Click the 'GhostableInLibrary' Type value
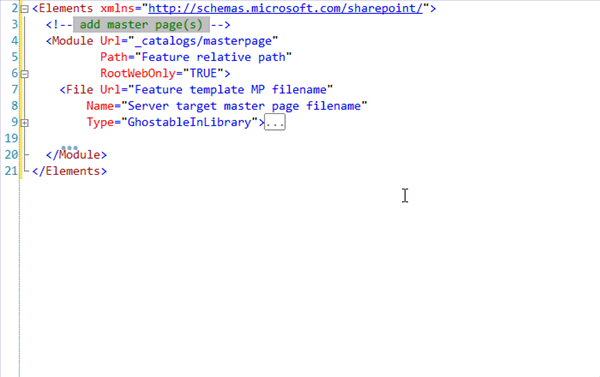The height and width of the screenshot is (377, 600). (189, 122)
